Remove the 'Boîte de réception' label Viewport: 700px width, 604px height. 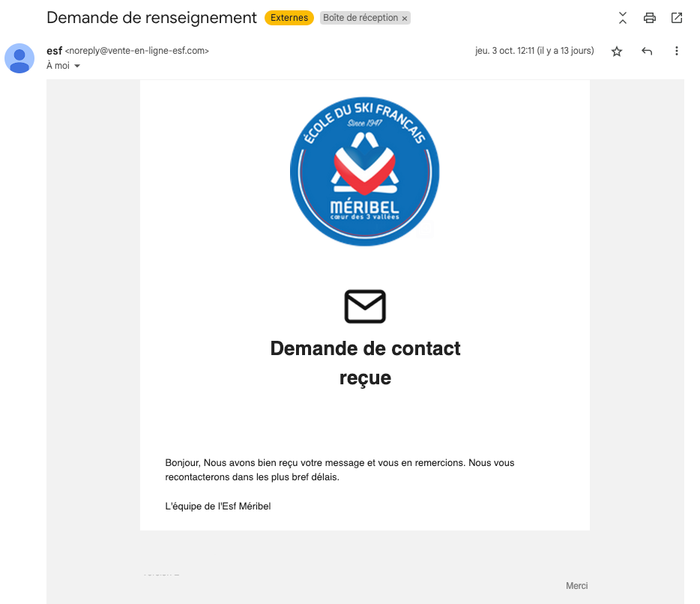point(404,18)
